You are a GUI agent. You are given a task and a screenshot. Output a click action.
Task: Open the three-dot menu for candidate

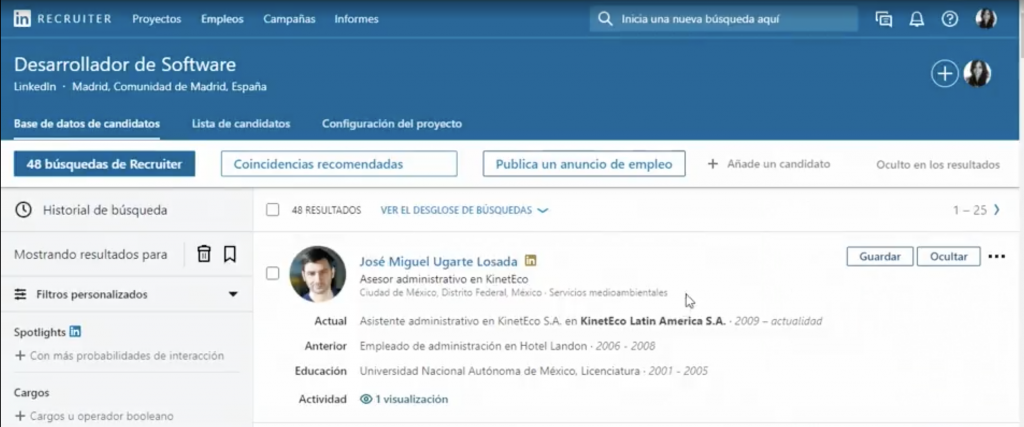[996, 256]
